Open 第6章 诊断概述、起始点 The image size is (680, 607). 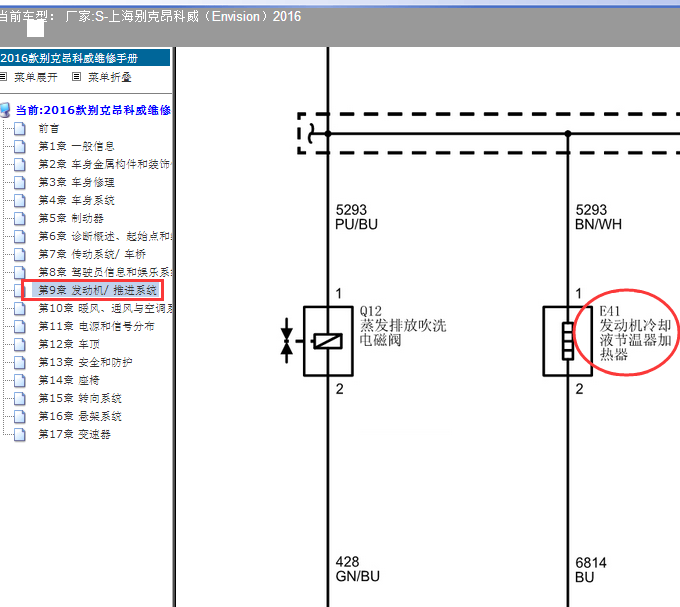click(105, 236)
